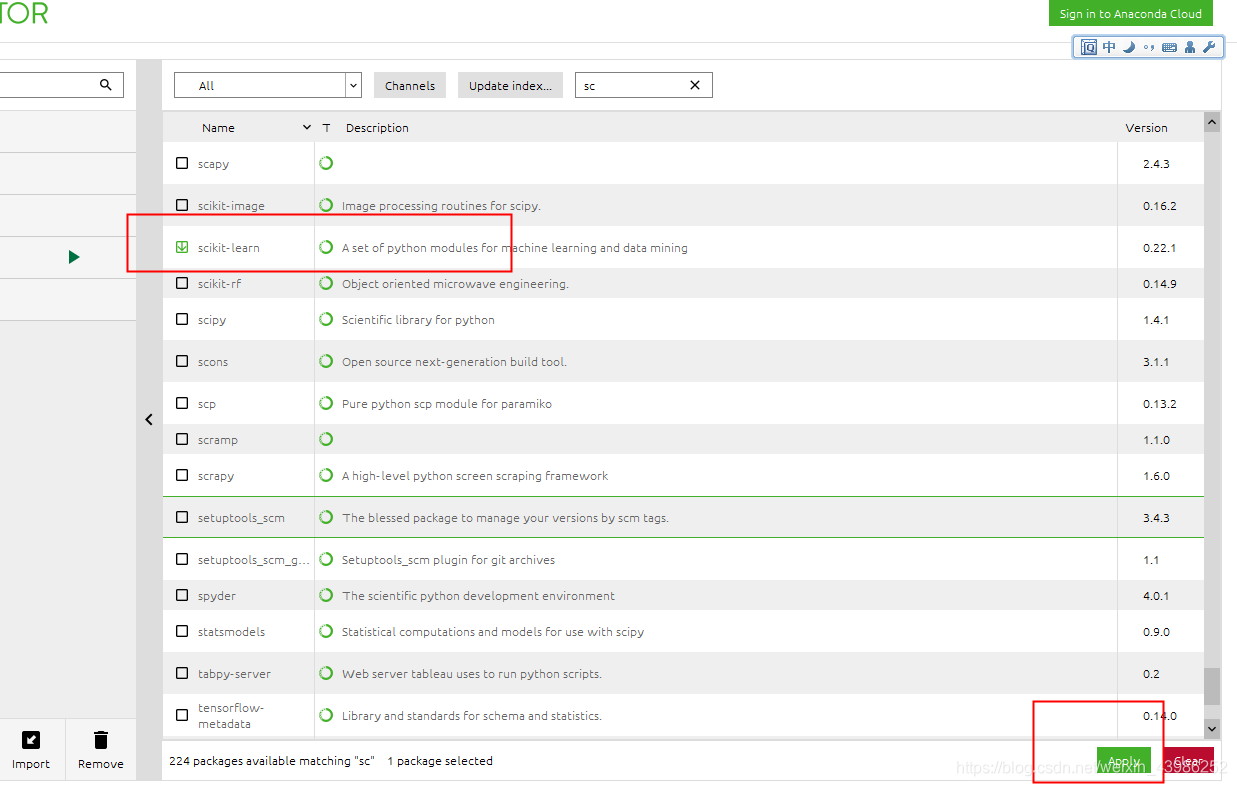Click the "1 package selected" status text
1237x786 pixels.
440,761
